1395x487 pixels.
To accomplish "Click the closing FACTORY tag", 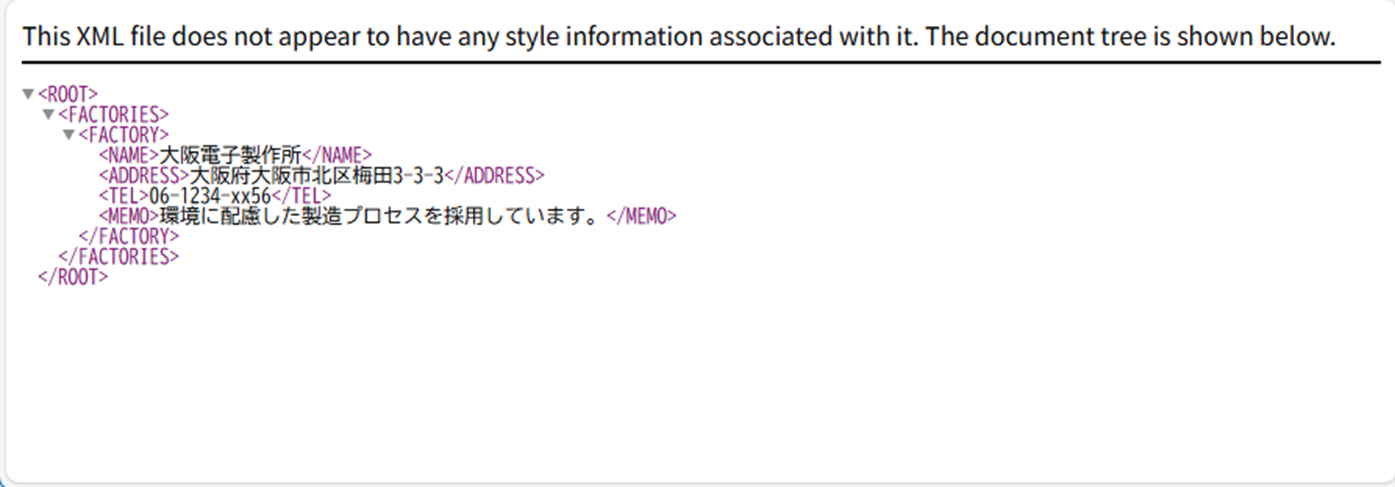I will (128, 237).
